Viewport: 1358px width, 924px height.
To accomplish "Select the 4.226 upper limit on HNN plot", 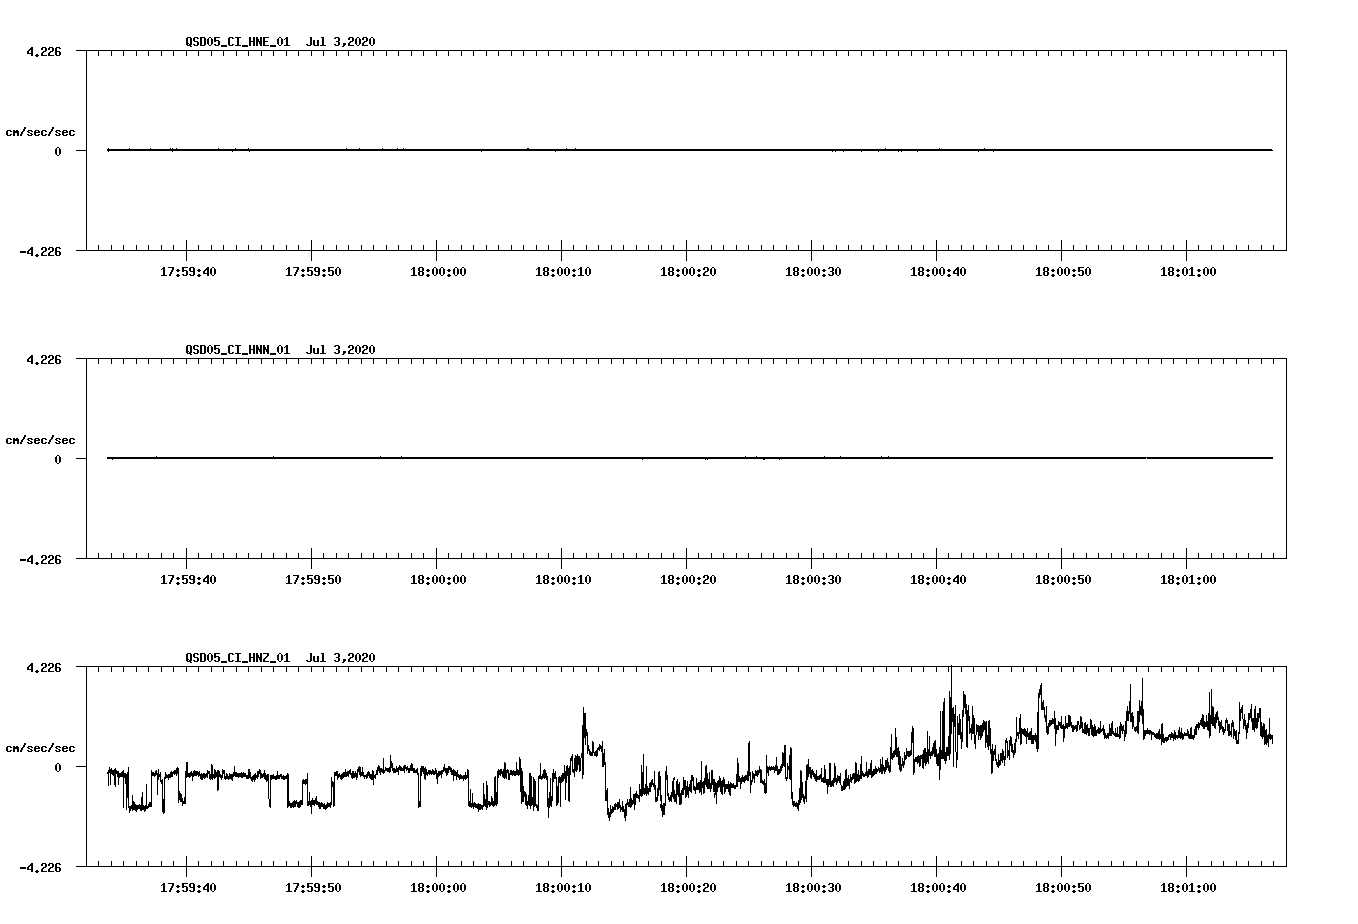I will (x=44, y=359).
